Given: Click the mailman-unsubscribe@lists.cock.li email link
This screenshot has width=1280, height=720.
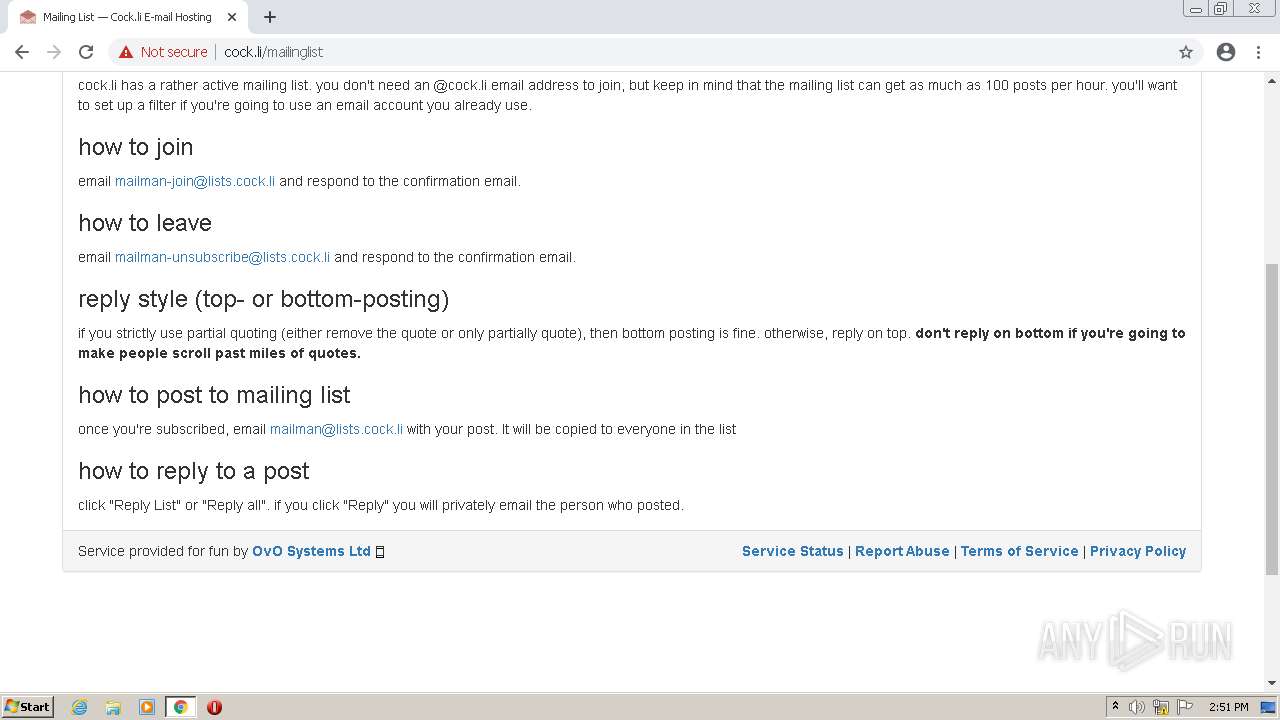Looking at the screenshot, I should (222, 257).
